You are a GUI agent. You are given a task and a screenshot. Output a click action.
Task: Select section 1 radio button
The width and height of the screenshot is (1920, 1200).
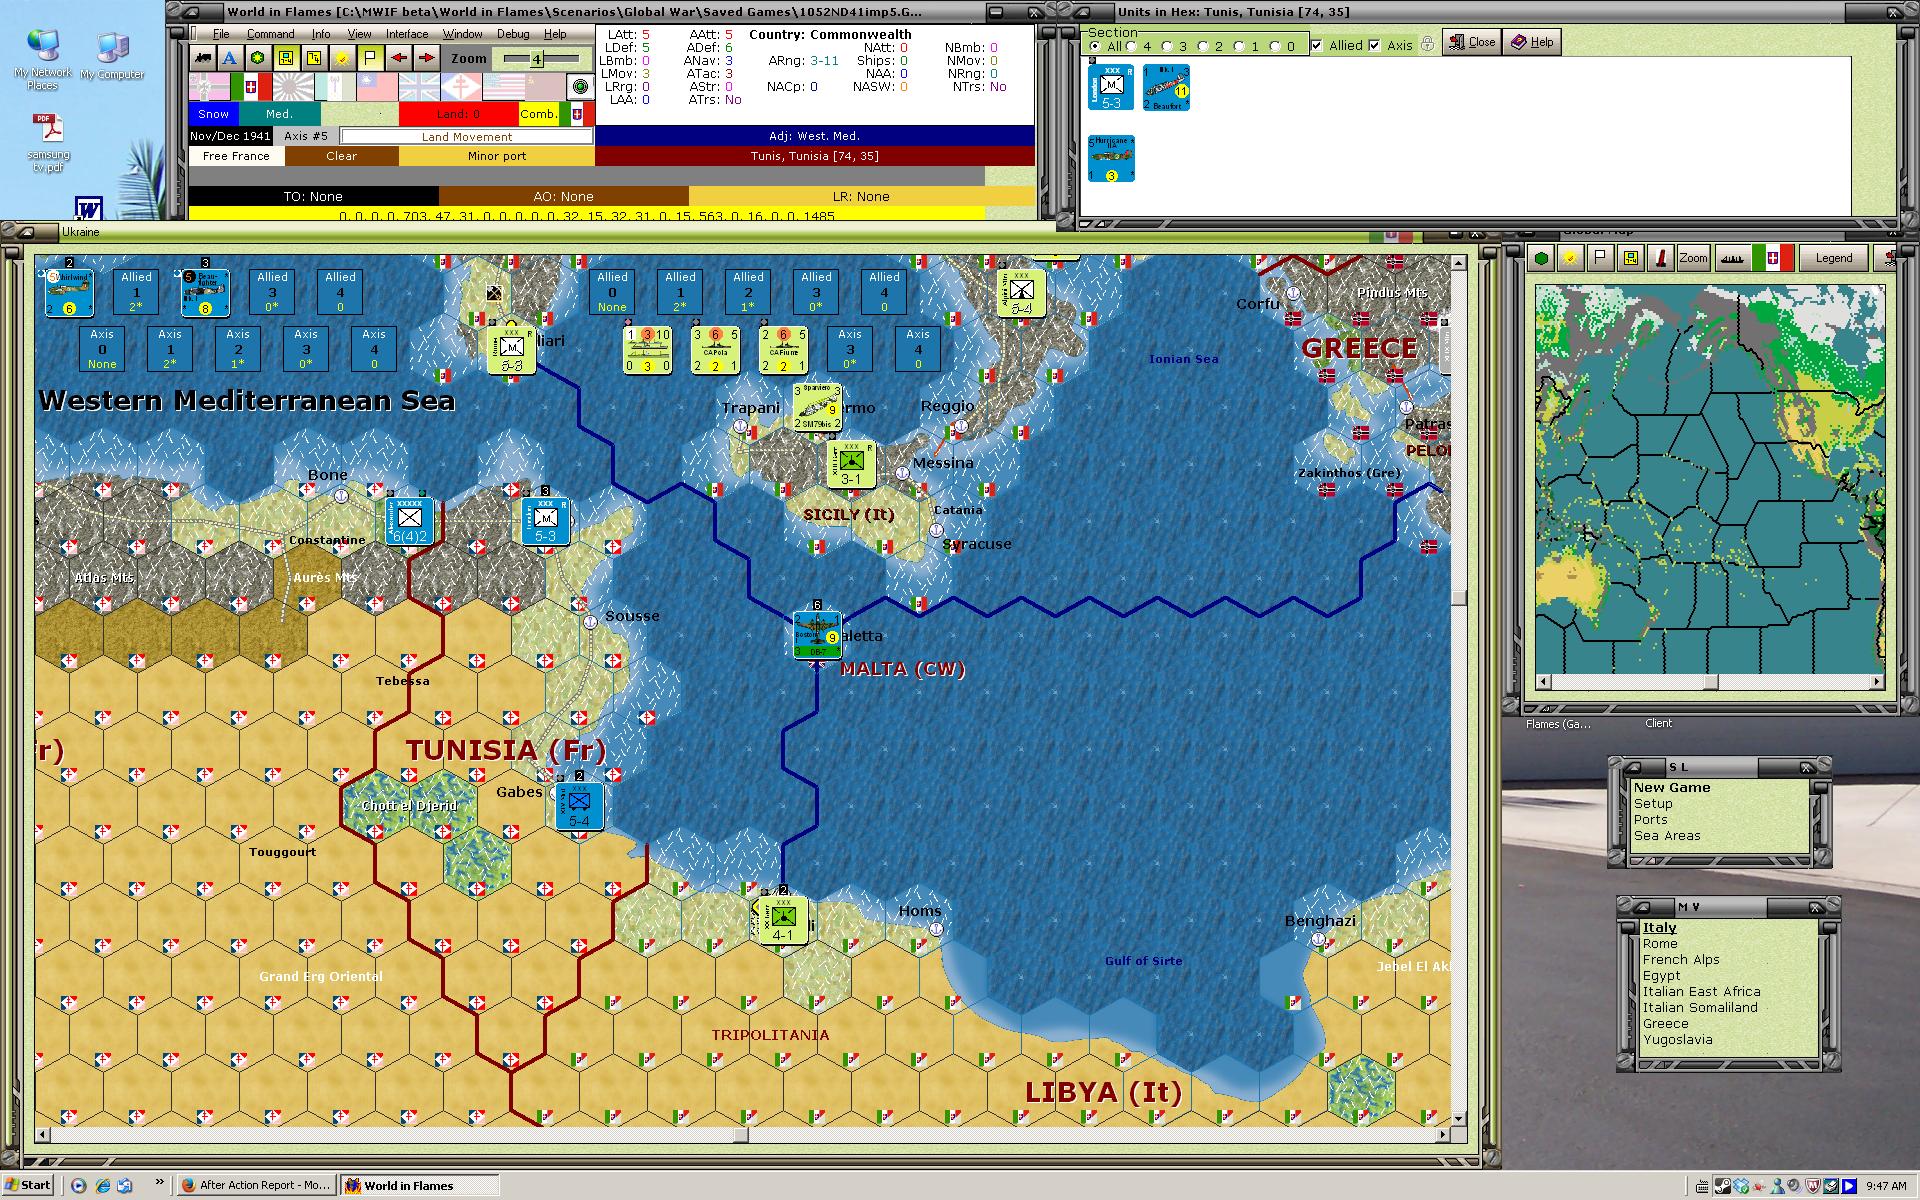pos(1240,46)
